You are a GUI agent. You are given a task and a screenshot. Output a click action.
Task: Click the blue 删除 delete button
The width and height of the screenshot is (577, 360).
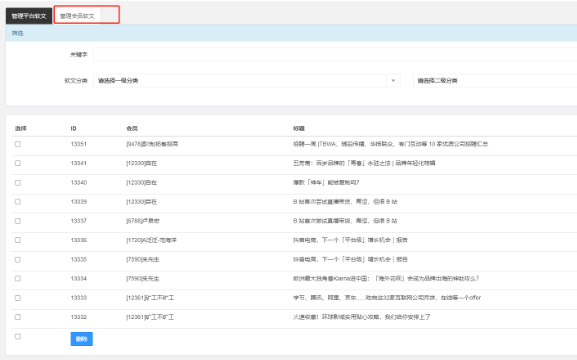82,339
